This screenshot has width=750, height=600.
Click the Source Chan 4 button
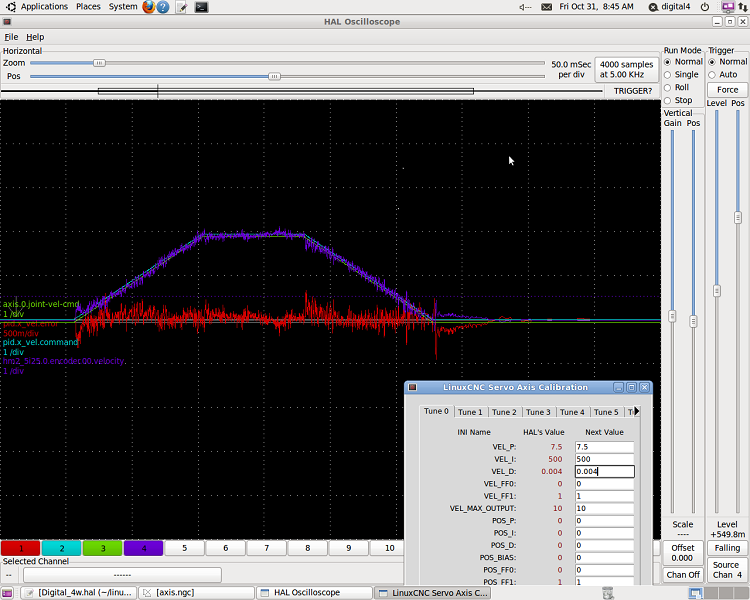[727, 570]
